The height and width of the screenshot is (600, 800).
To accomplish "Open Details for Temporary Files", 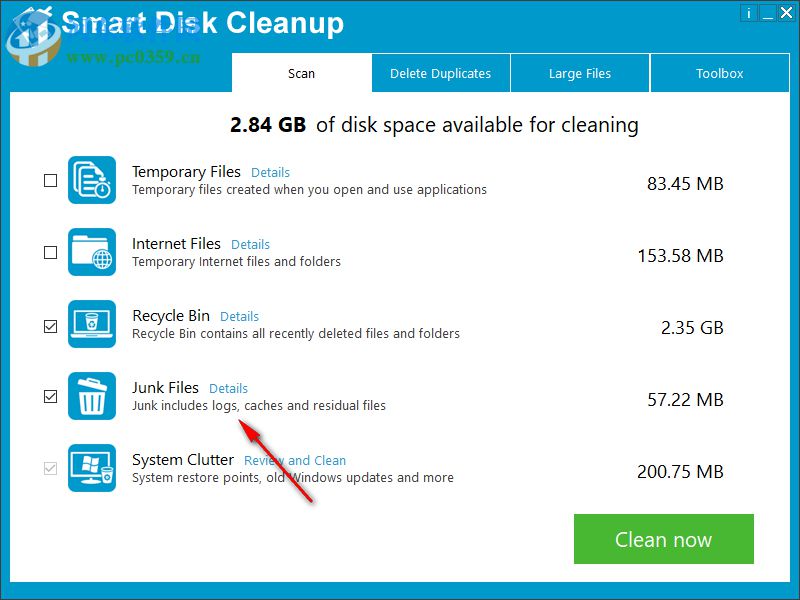I will 270,172.
